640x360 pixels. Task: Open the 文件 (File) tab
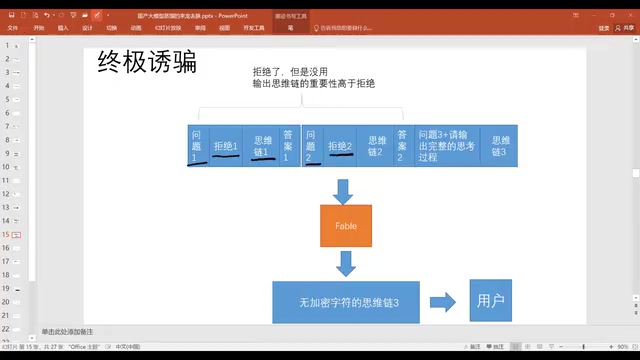tap(13, 28)
